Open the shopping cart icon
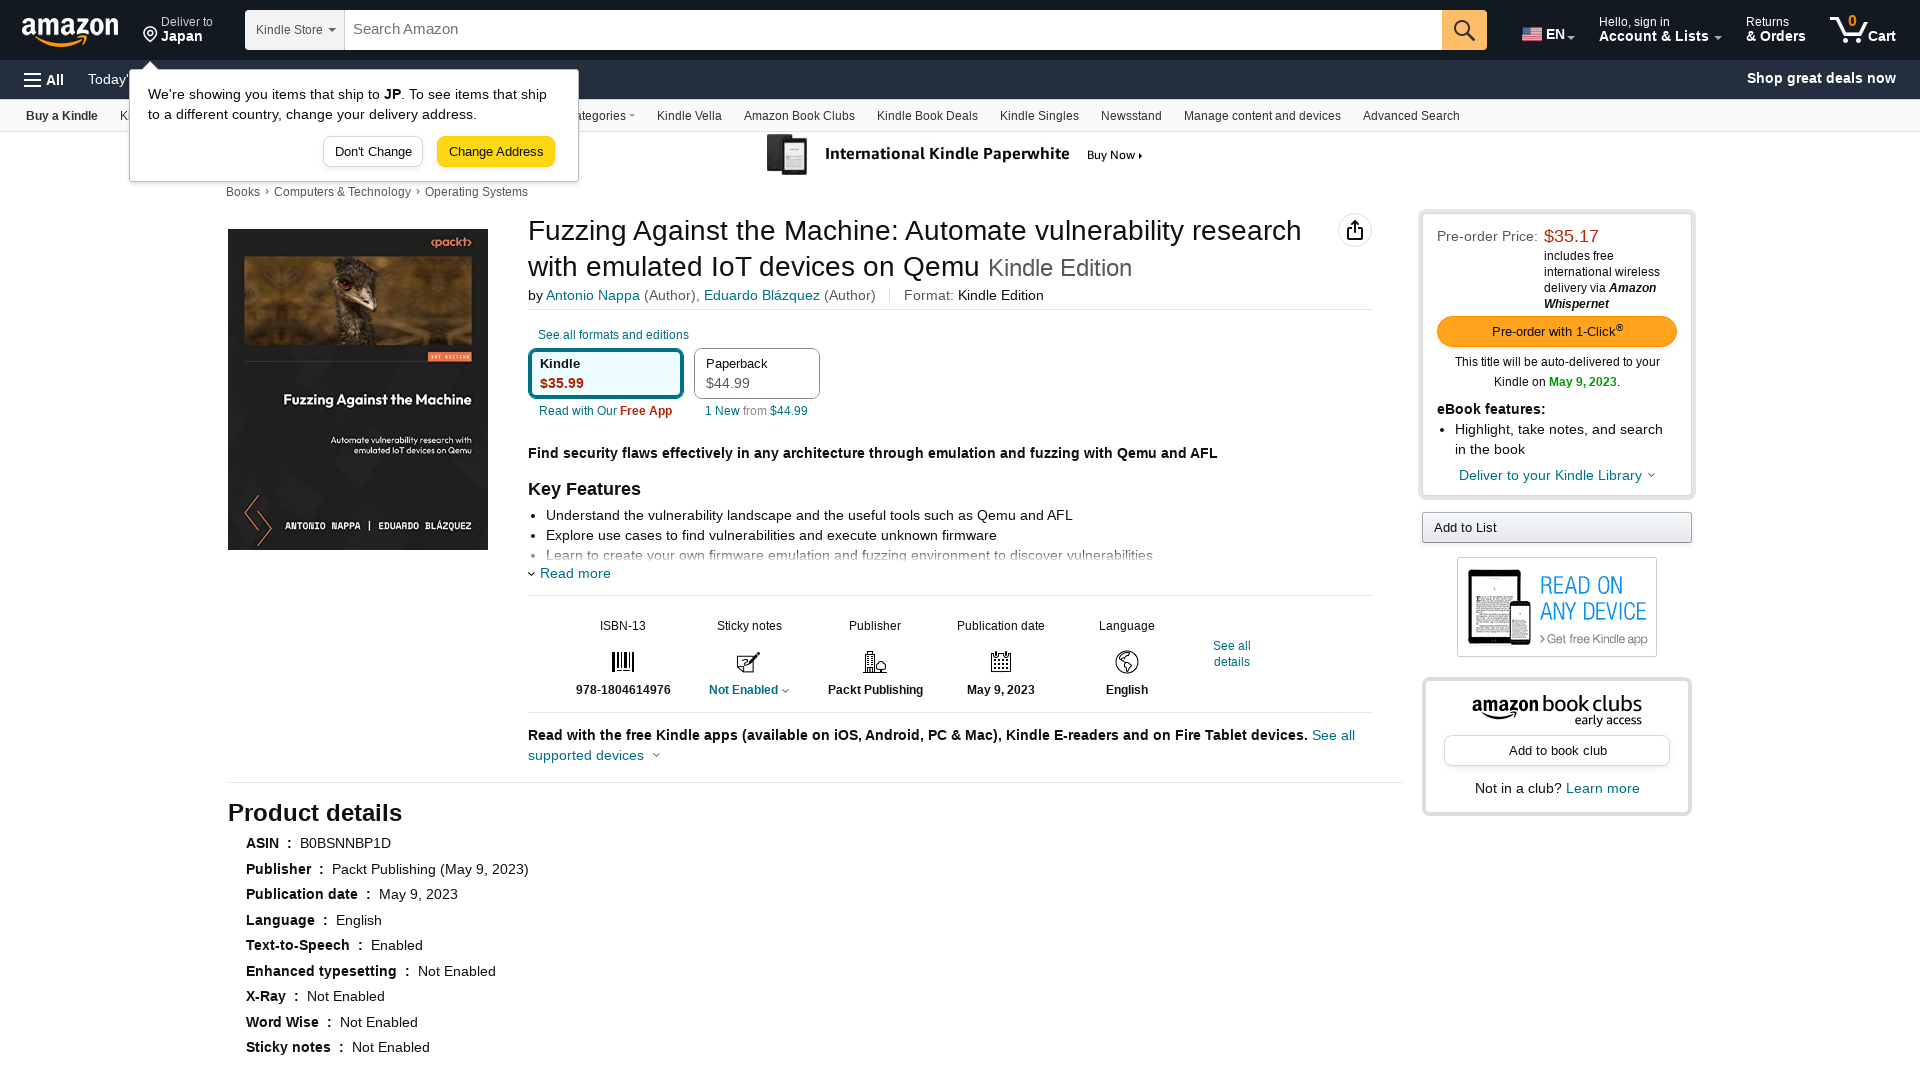 coord(1862,30)
